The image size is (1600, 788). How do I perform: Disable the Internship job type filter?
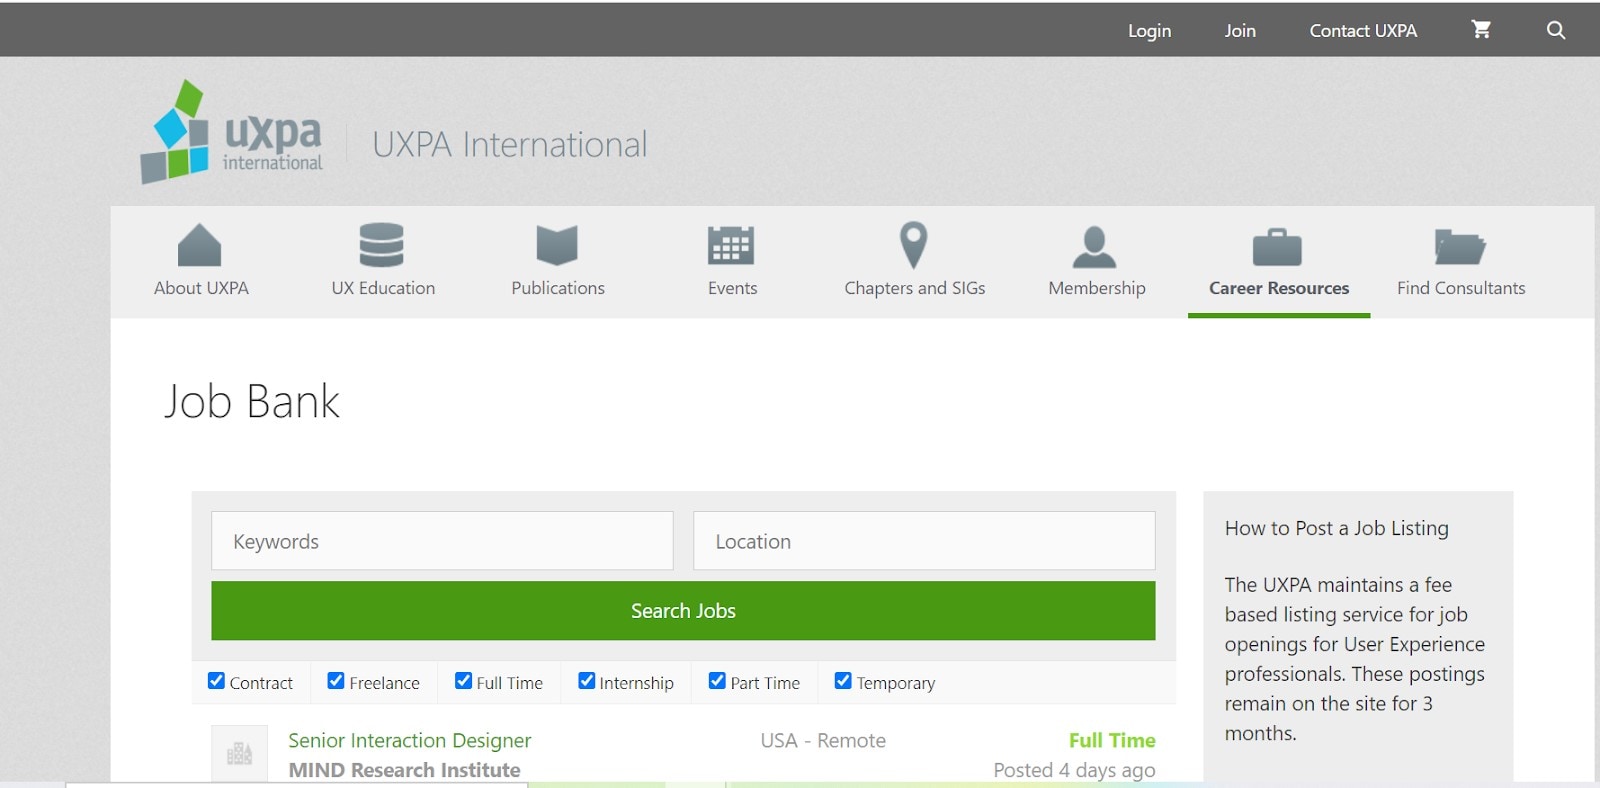(x=586, y=681)
